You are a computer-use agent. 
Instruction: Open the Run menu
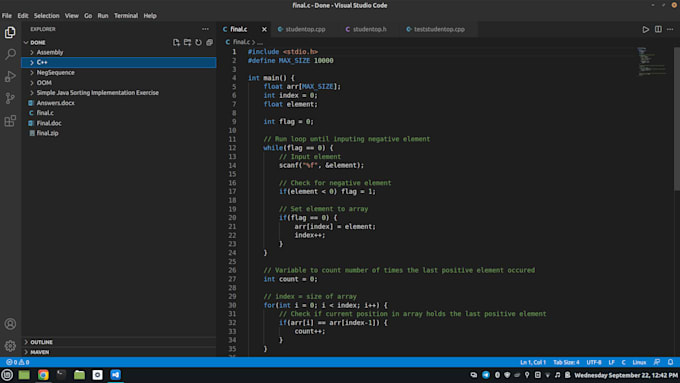[x=103, y=16]
